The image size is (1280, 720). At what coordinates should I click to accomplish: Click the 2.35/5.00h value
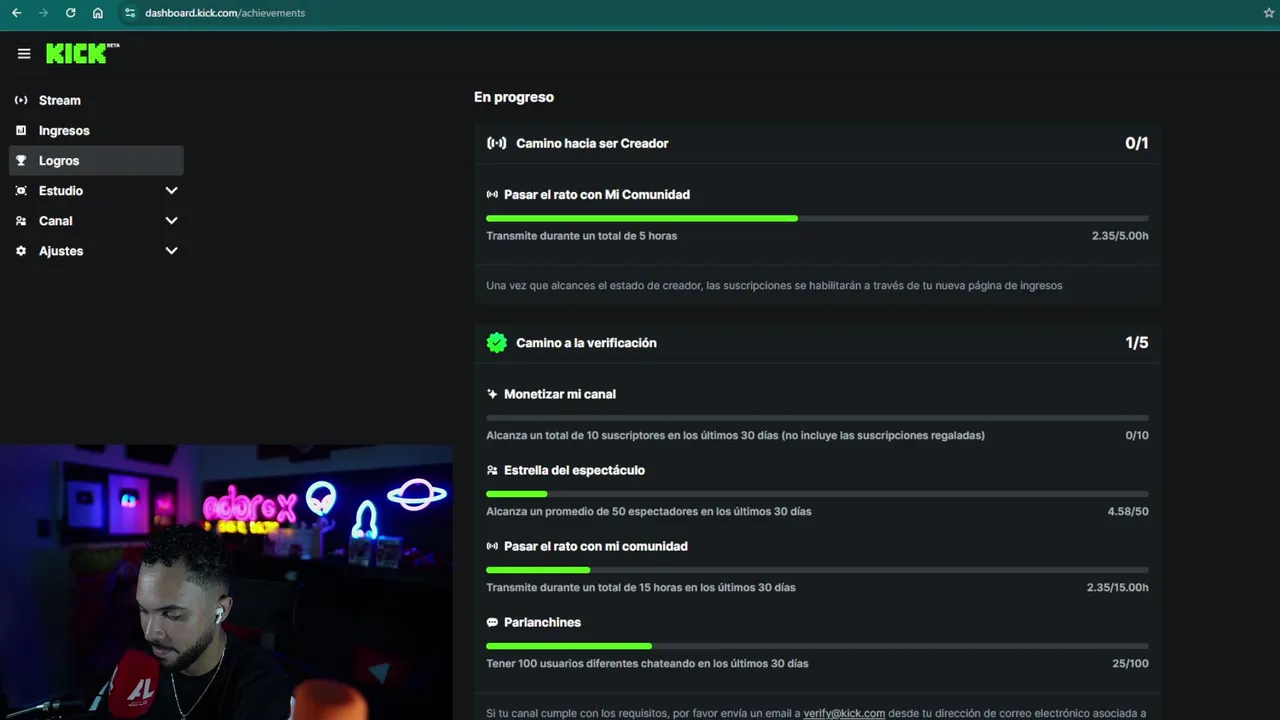coord(1120,236)
